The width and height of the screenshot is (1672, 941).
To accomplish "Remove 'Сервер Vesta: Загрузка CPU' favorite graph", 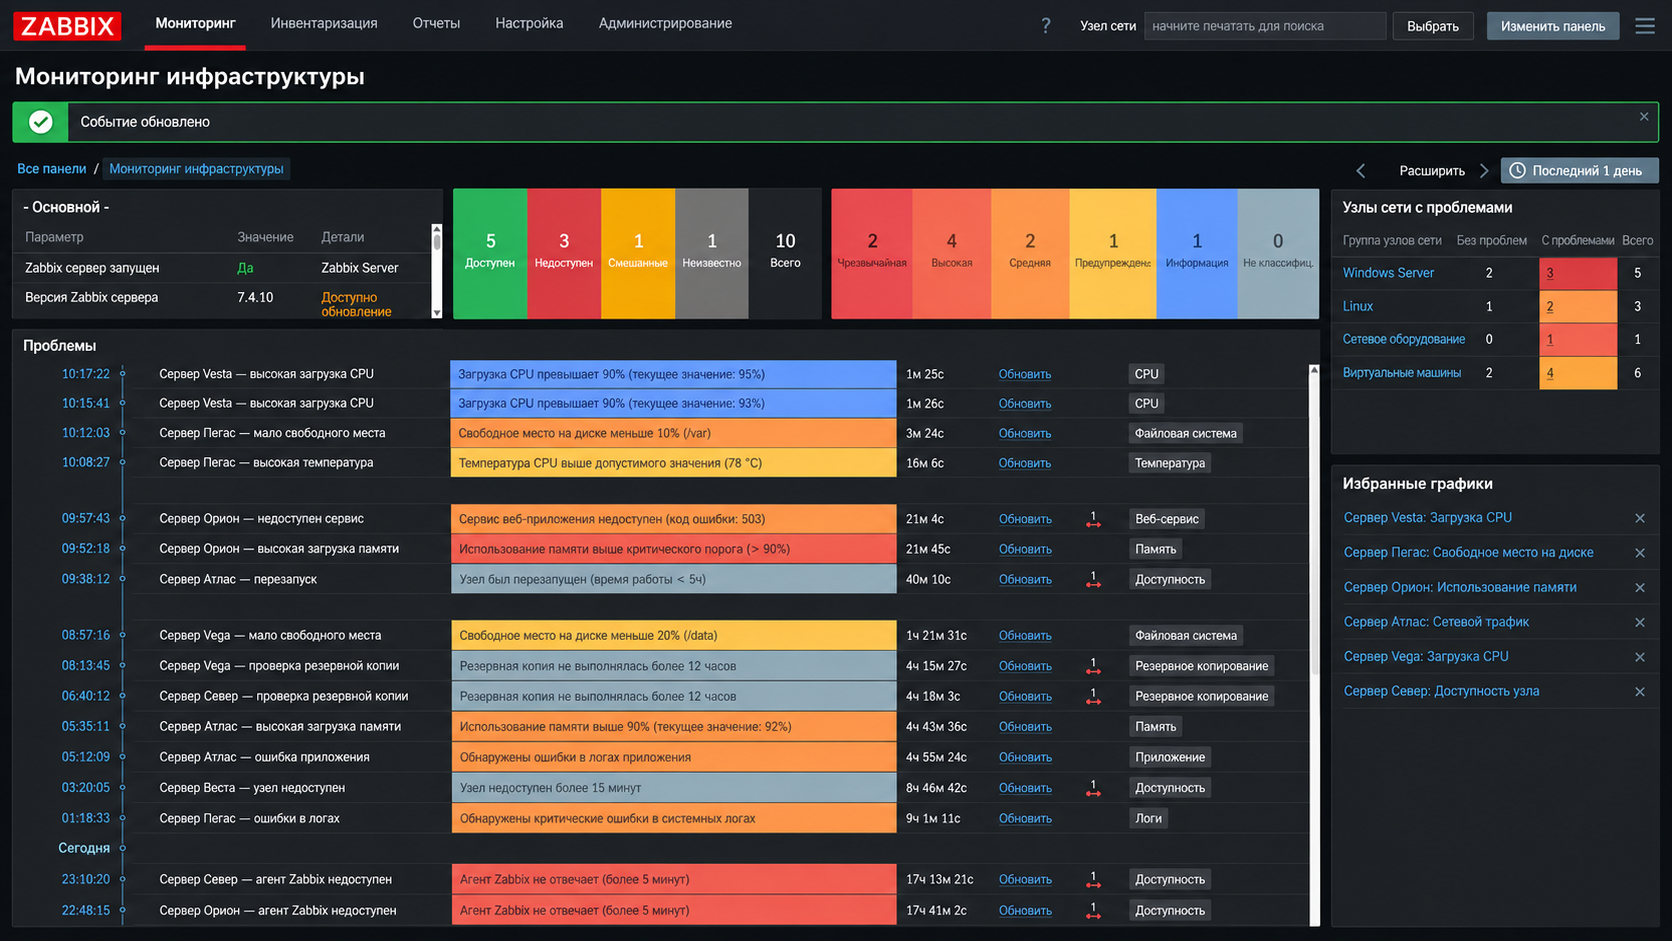I will [x=1640, y=518].
